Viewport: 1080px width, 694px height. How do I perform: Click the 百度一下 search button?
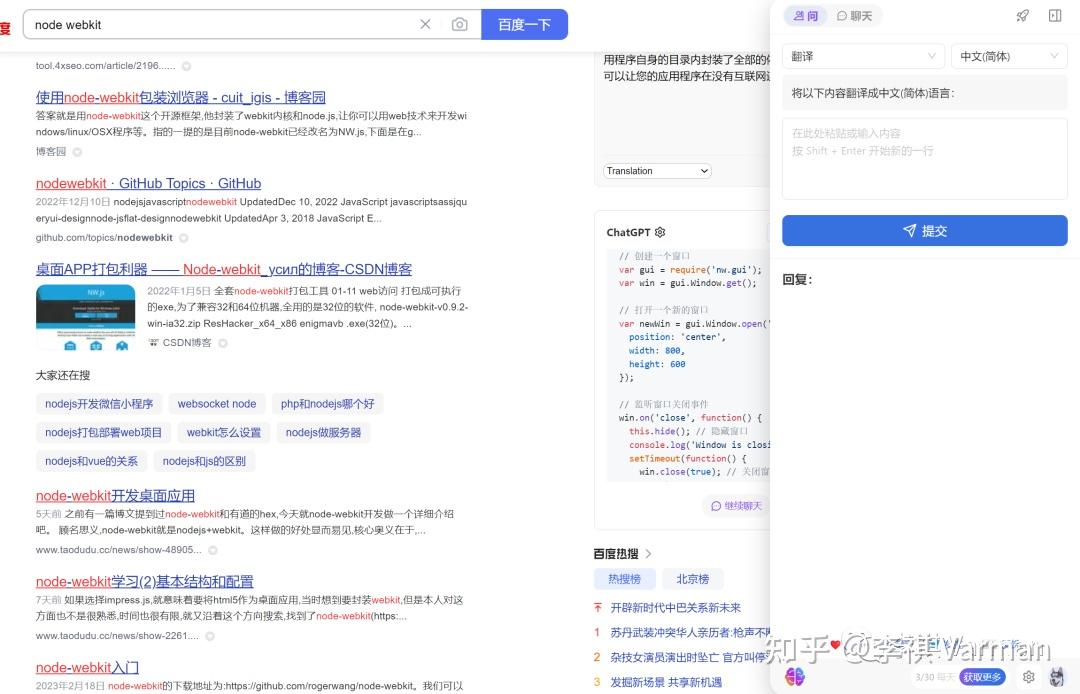click(525, 23)
